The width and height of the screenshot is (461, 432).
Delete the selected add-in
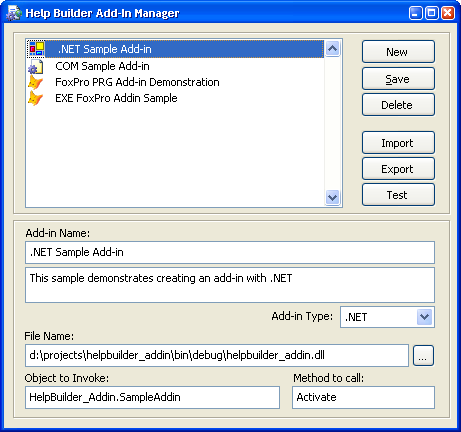(398, 105)
